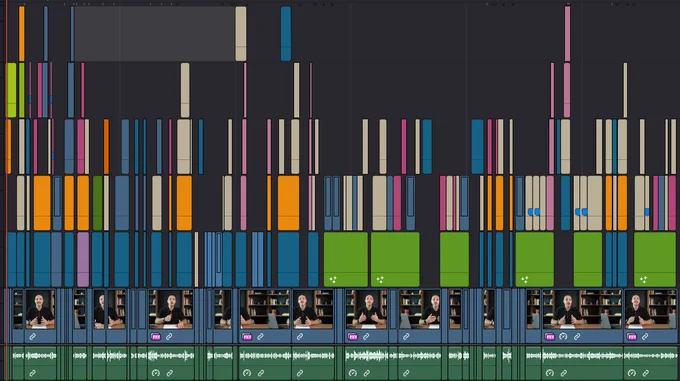
Task: Click the link icon beside the first audio speed icon
Action: [170, 373]
